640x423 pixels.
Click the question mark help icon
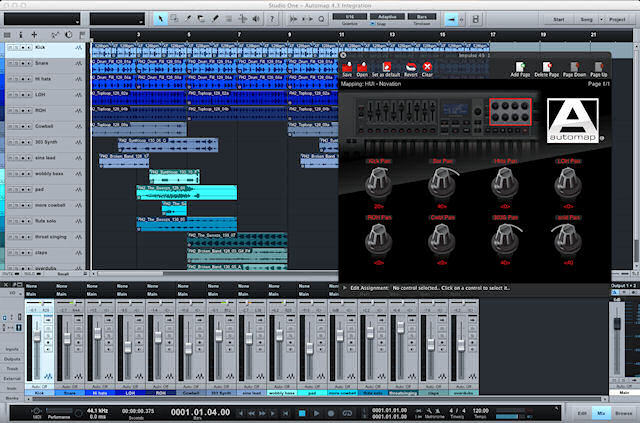coord(272,19)
